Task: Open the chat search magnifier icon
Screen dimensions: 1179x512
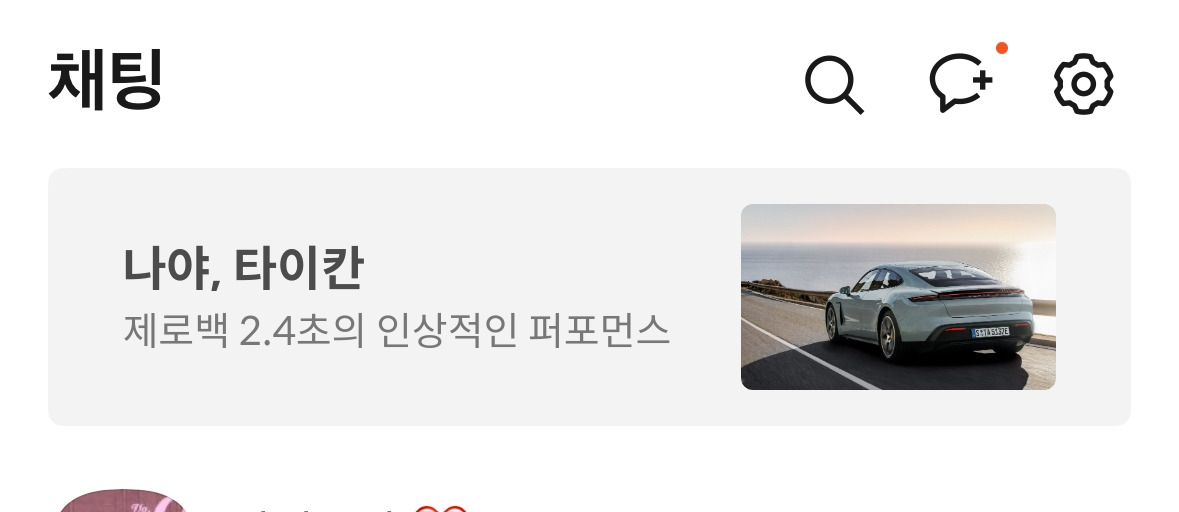Action: [834, 84]
